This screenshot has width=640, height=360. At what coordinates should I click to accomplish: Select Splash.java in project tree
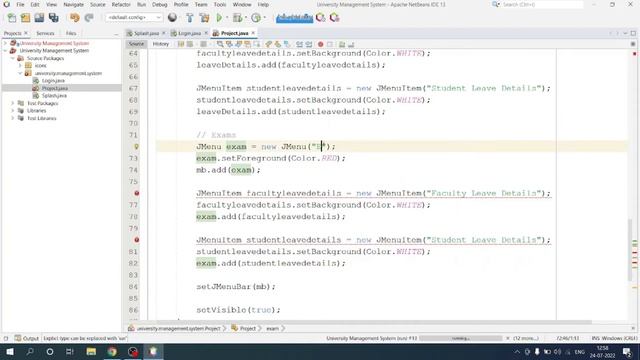click(x=54, y=96)
